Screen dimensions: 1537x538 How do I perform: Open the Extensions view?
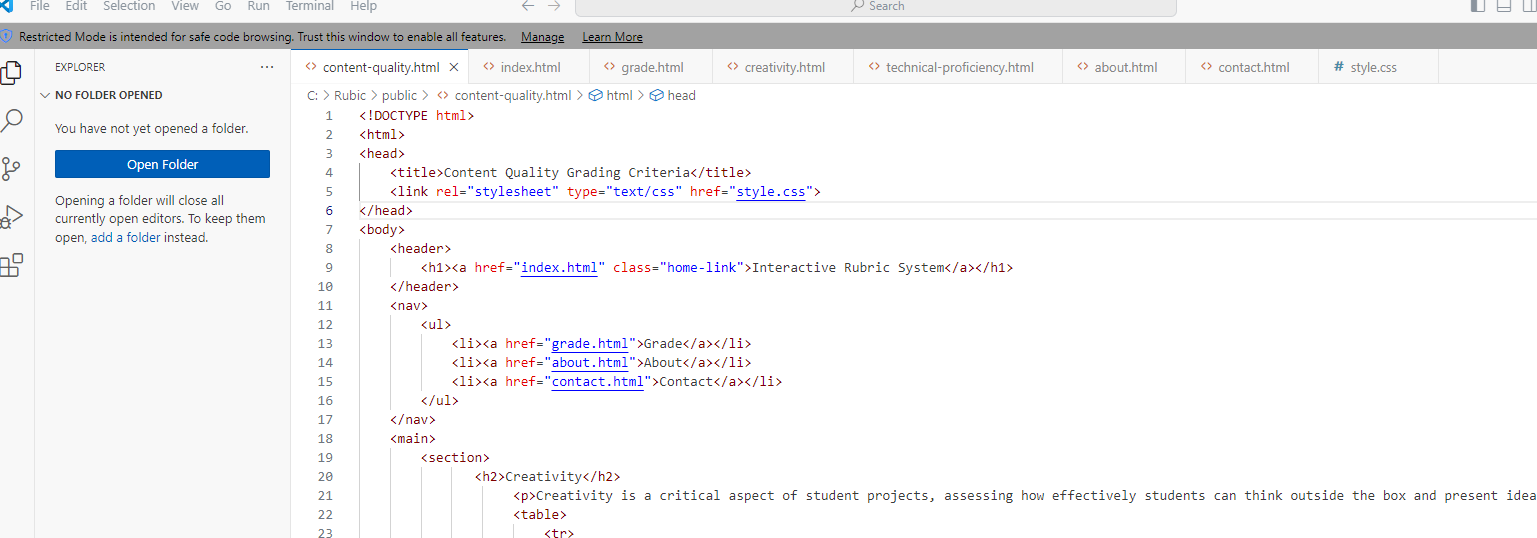[x=12, y=265]
